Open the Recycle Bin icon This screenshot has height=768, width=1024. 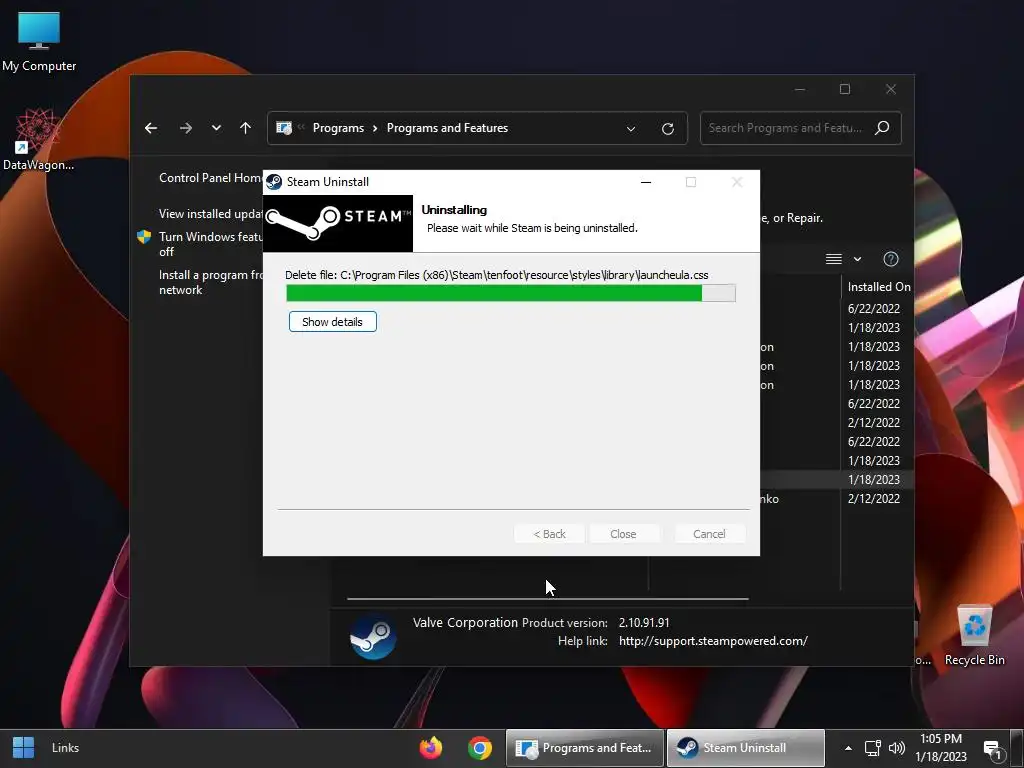pyautogui.click(x=974, y=635)
